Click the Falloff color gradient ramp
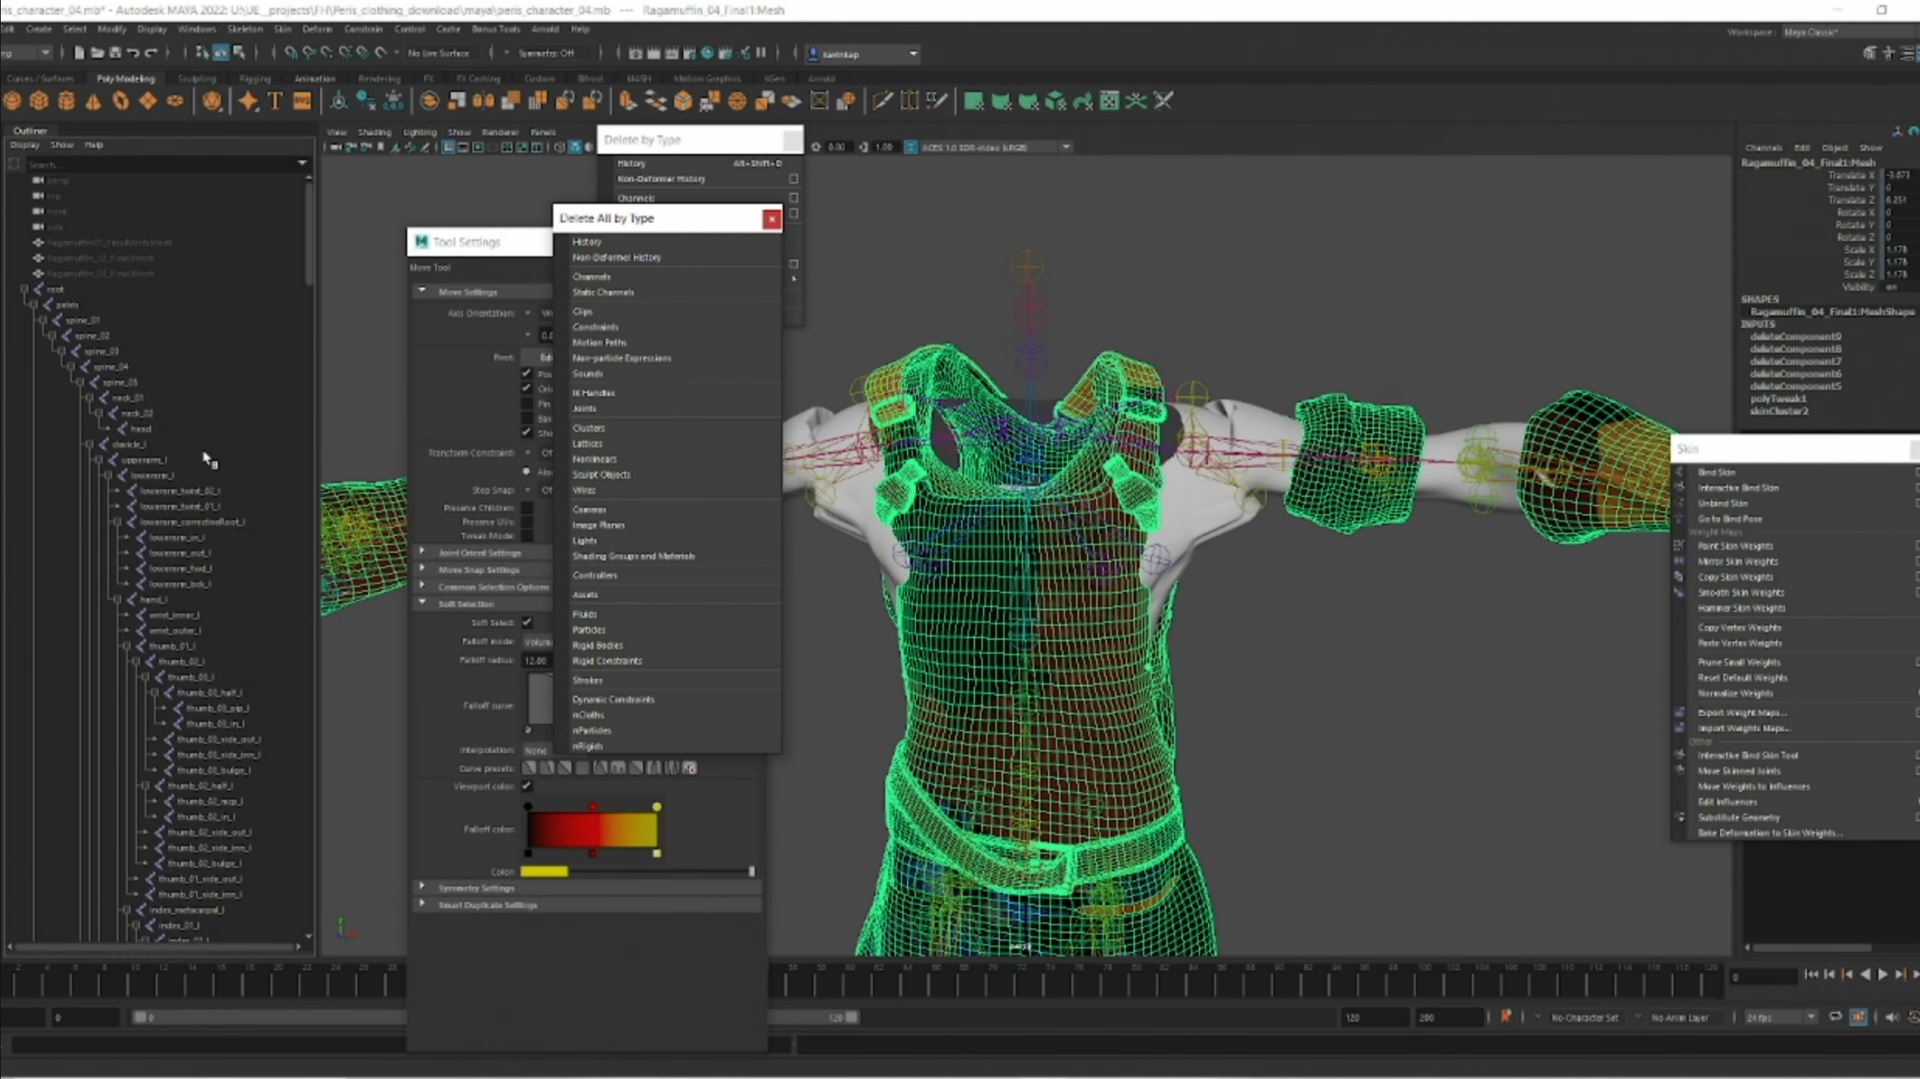This screenshot has height=1079, width=1920. (x=592, y=829)
